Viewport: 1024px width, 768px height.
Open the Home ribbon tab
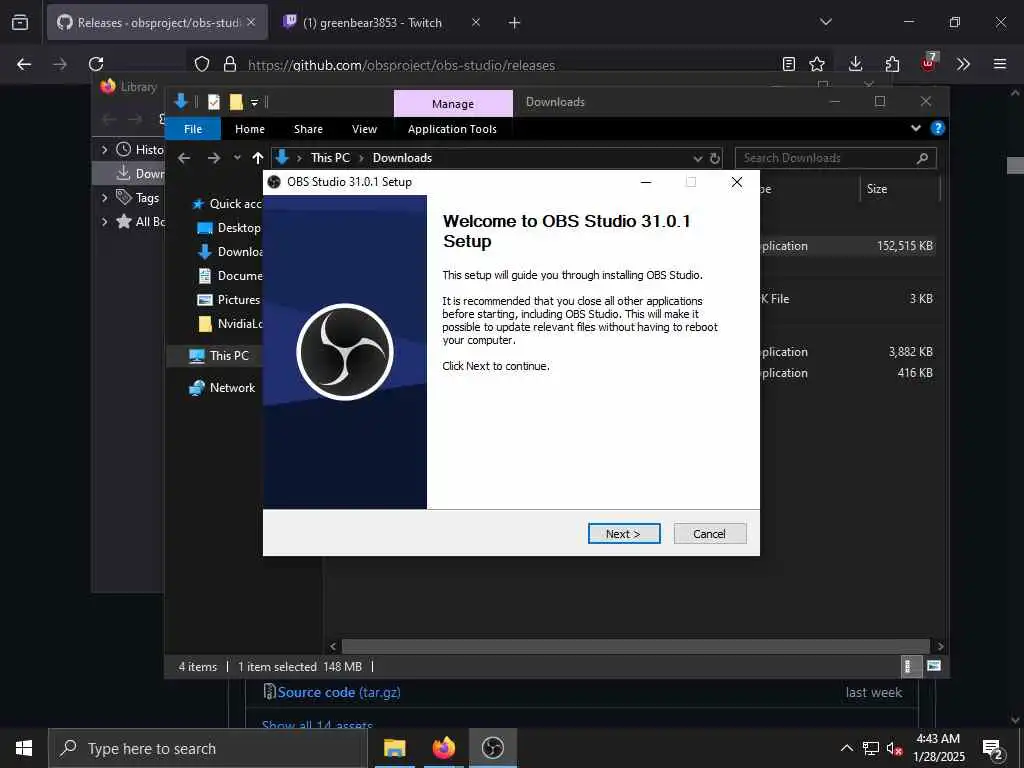249,129
